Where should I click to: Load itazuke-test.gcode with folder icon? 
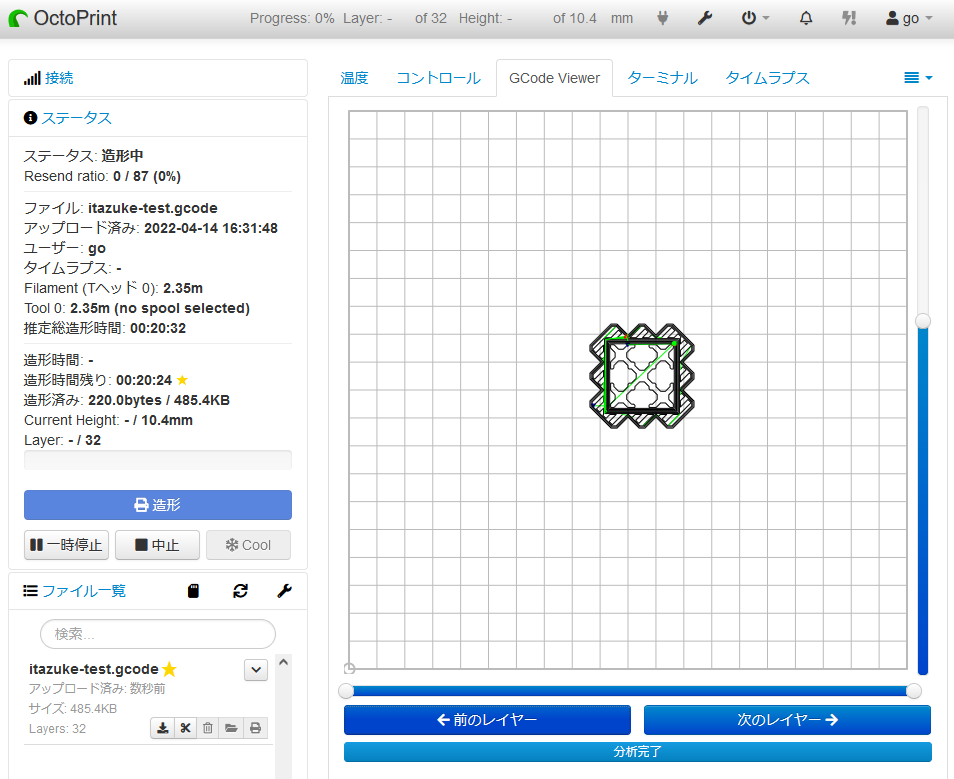click(231, 728)
